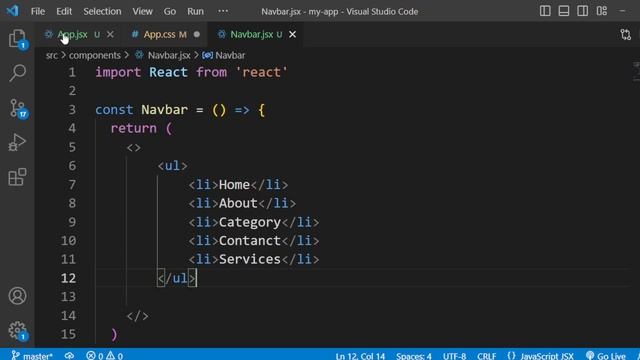Click the return keyword on line 4
The height and width of the screenshot is (360, 640).
coord(133,128)
